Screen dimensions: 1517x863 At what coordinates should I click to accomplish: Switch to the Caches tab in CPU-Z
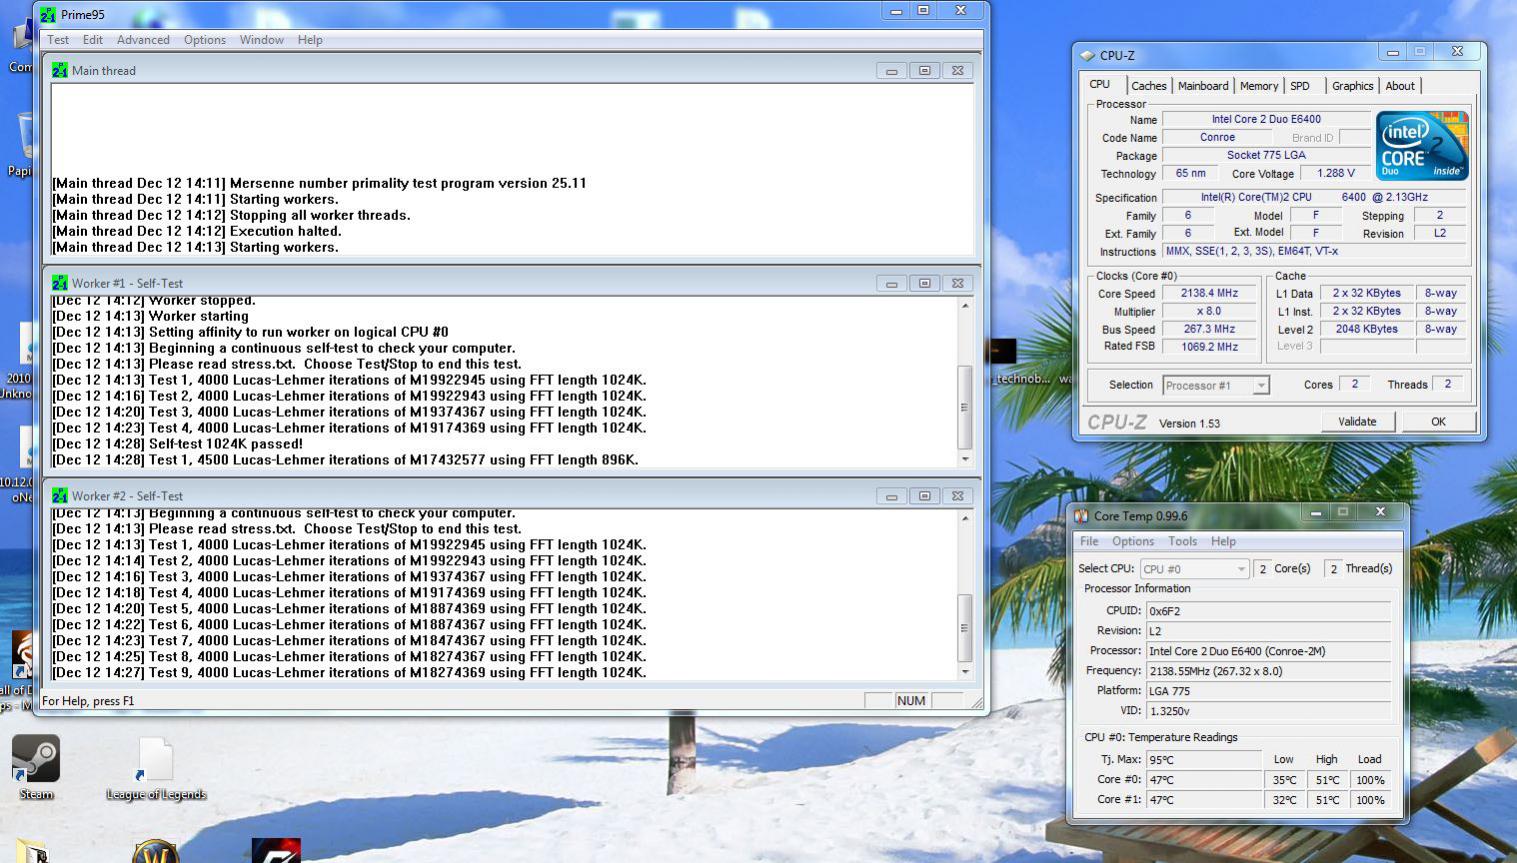pos(1149,86)
